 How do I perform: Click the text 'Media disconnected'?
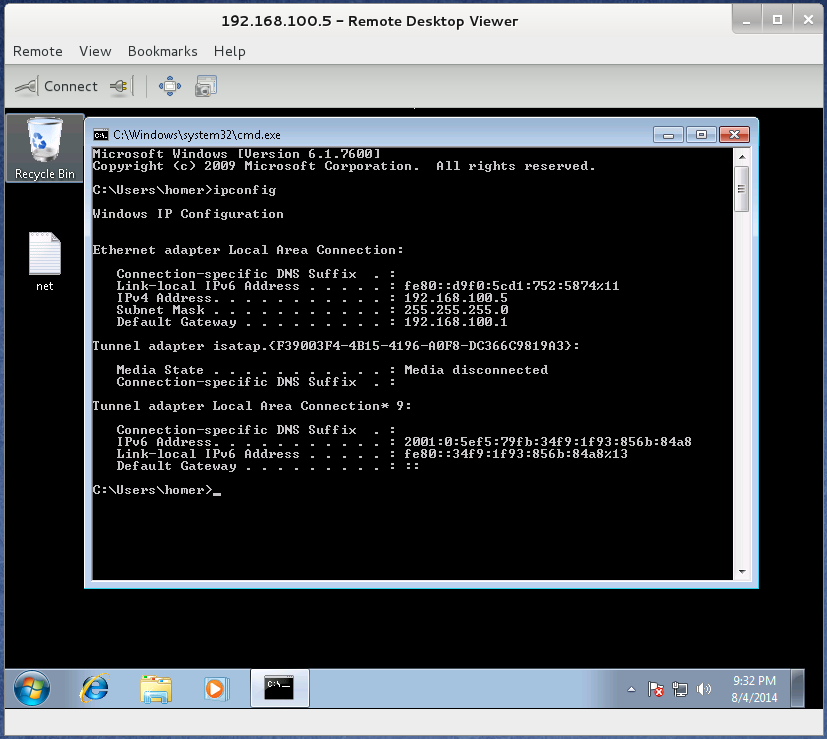(476, 370)
